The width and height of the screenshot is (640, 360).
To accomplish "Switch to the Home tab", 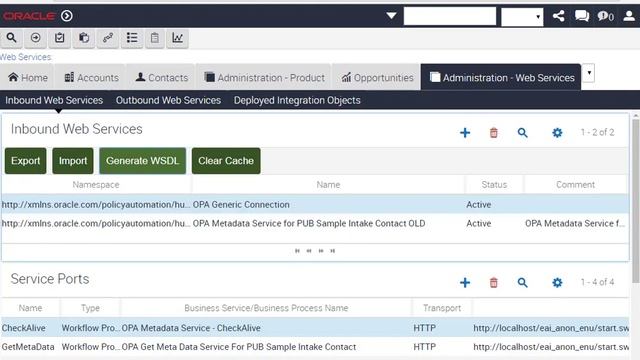I will (28, 78).
